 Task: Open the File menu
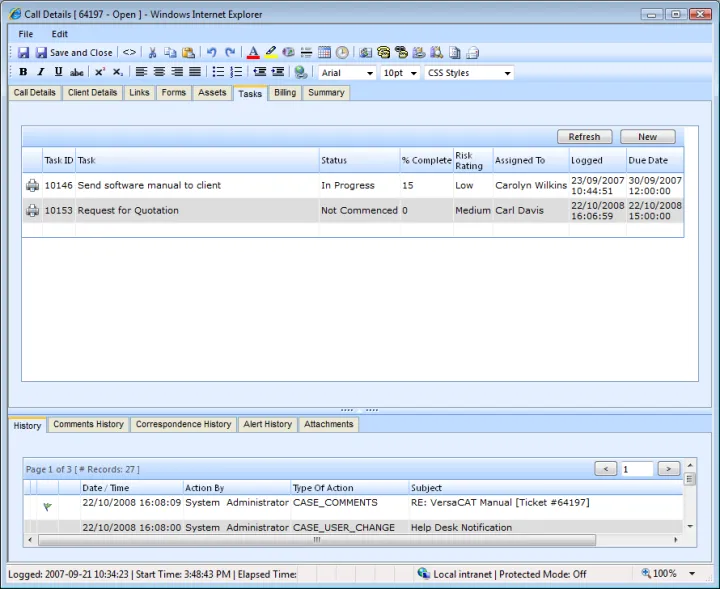tap(26, 34)
